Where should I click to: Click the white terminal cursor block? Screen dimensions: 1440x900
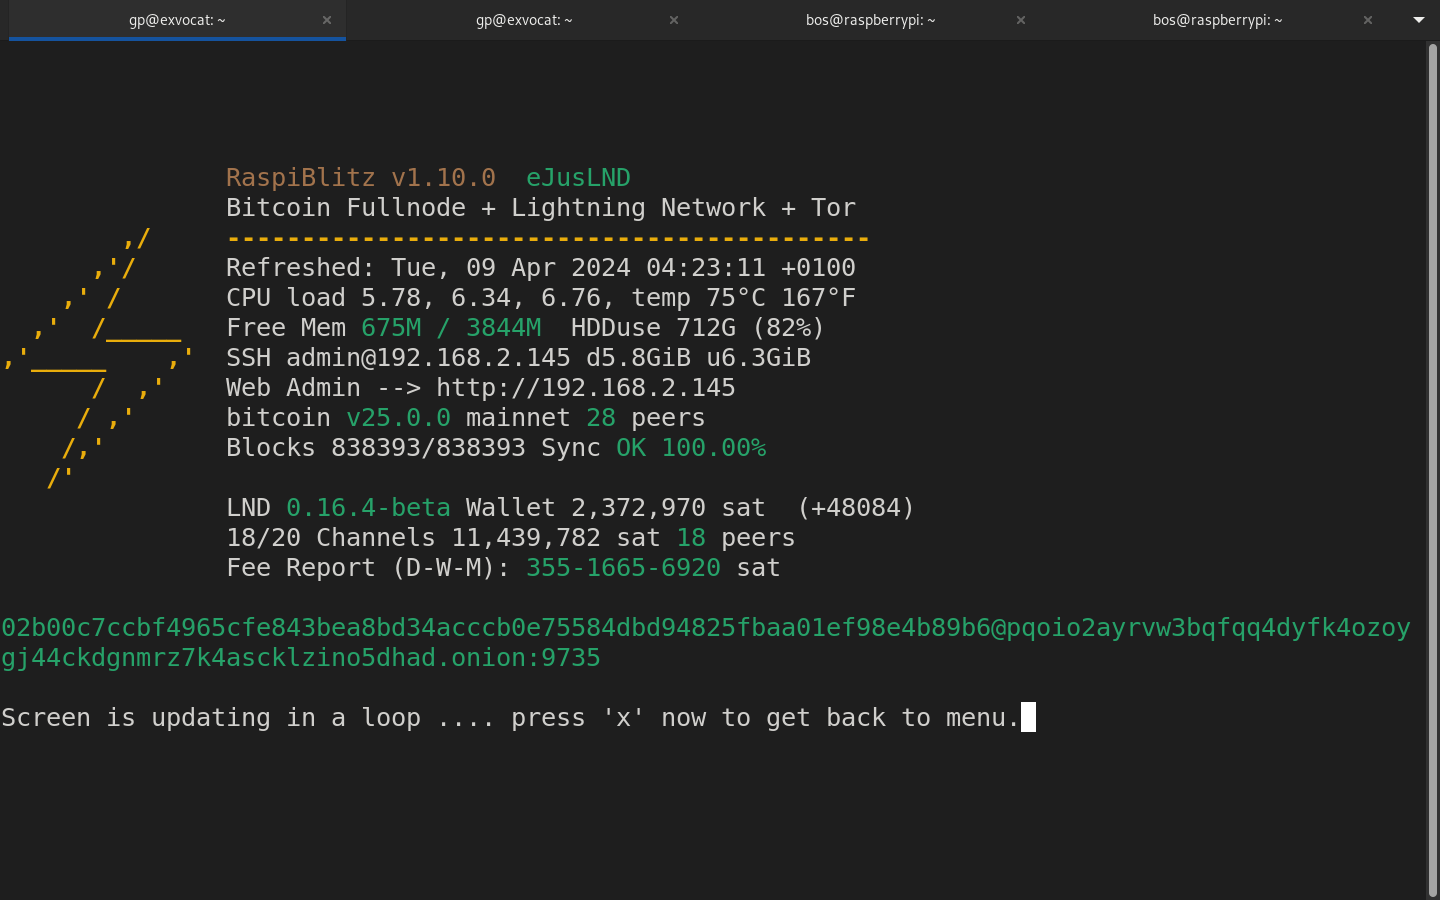pos(1028,717)
